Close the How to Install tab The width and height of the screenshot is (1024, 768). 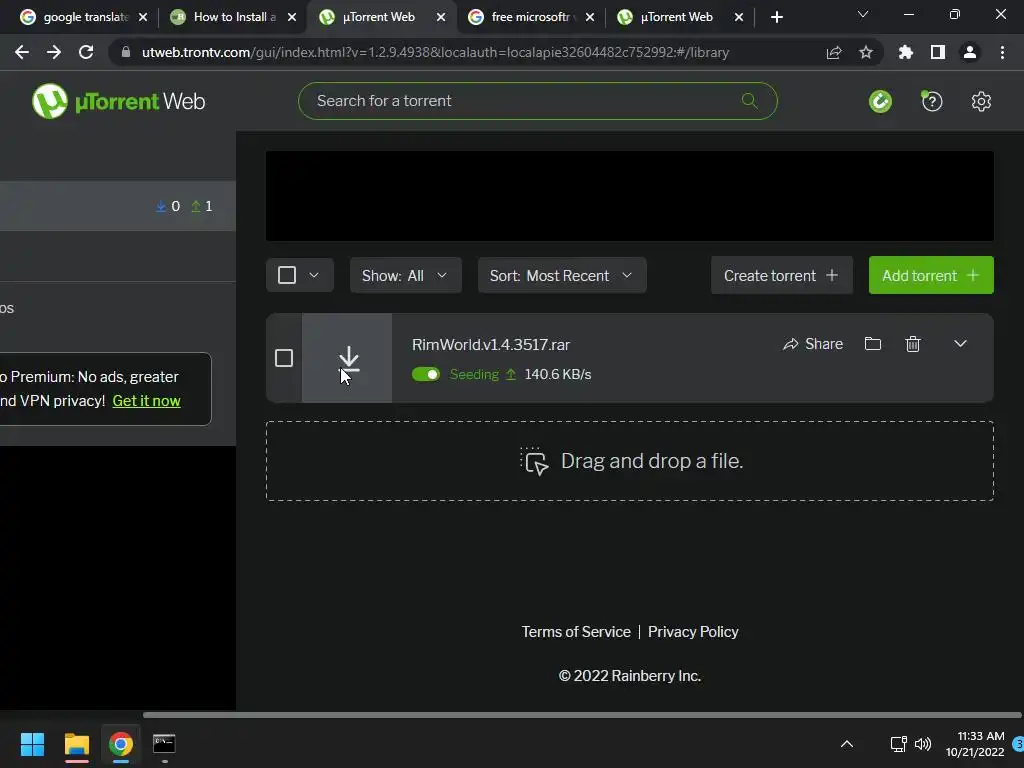click(x=292, y=17)
